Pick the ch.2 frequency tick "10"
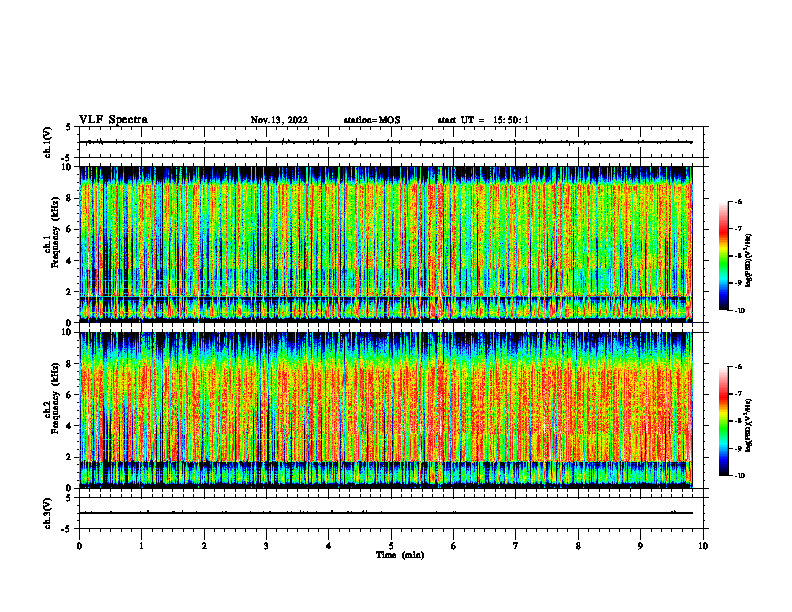 [x=69, y=332]
